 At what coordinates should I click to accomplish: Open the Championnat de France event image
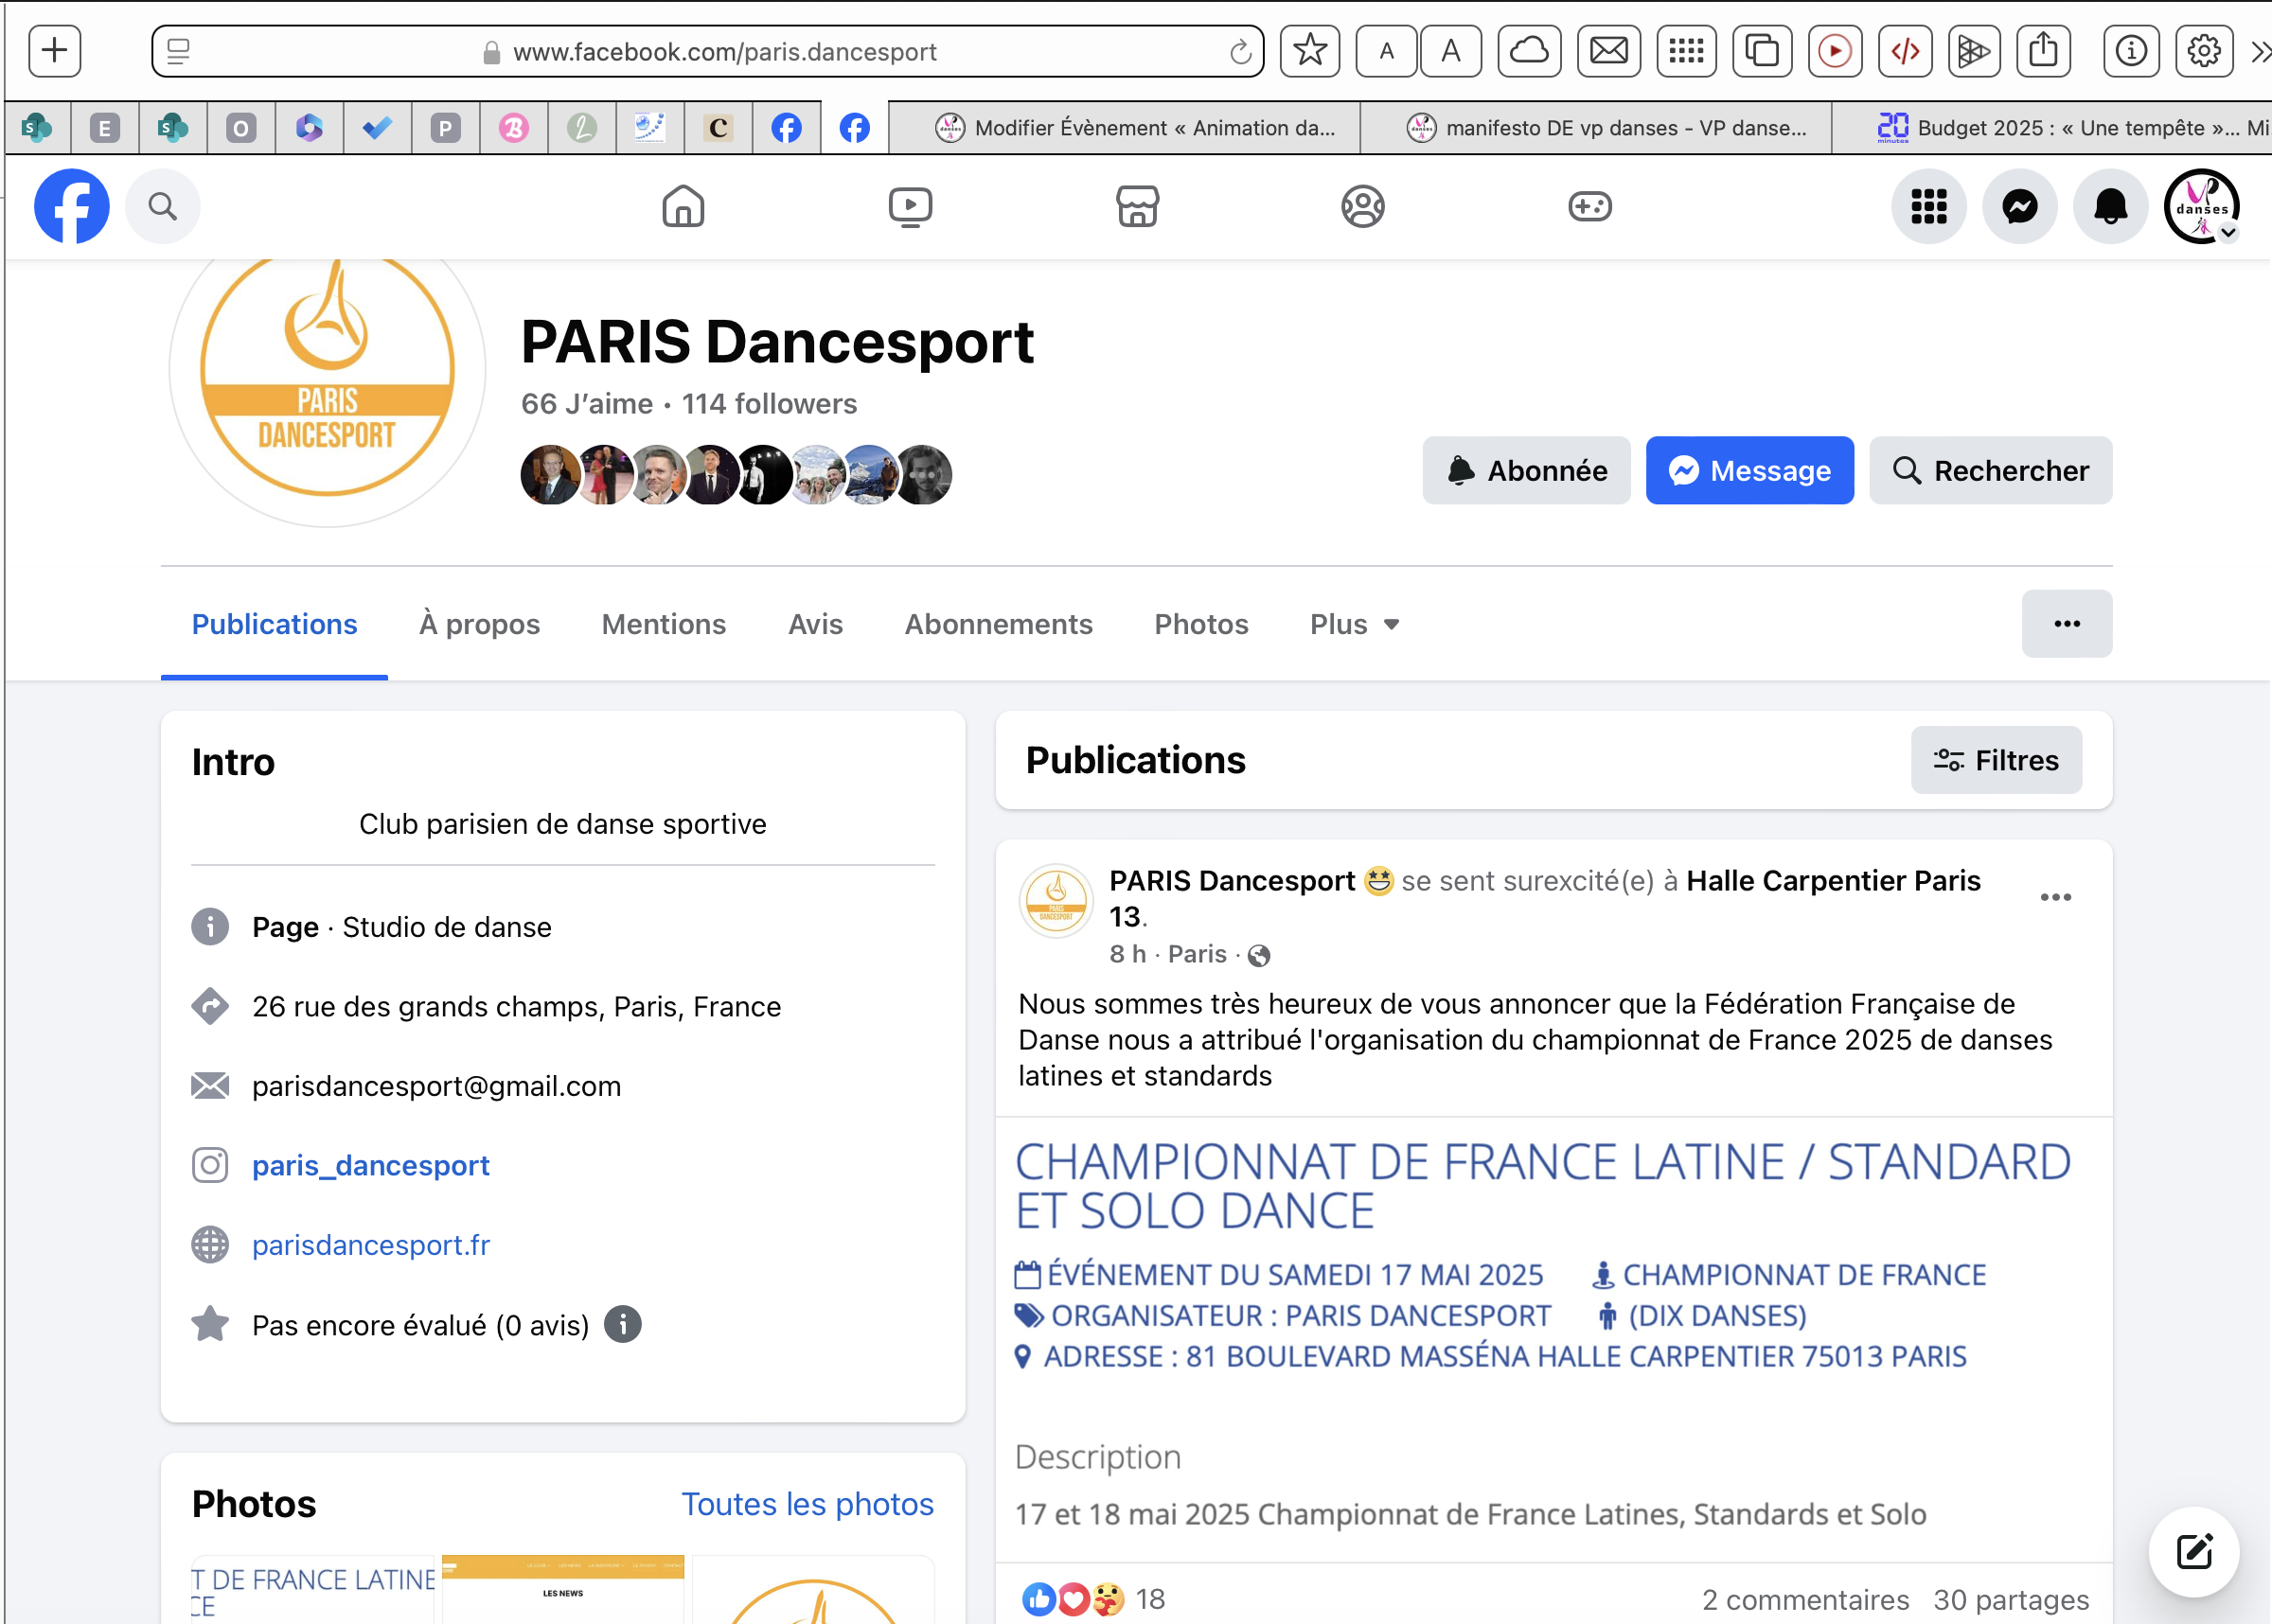(x=1553, y=1340)
